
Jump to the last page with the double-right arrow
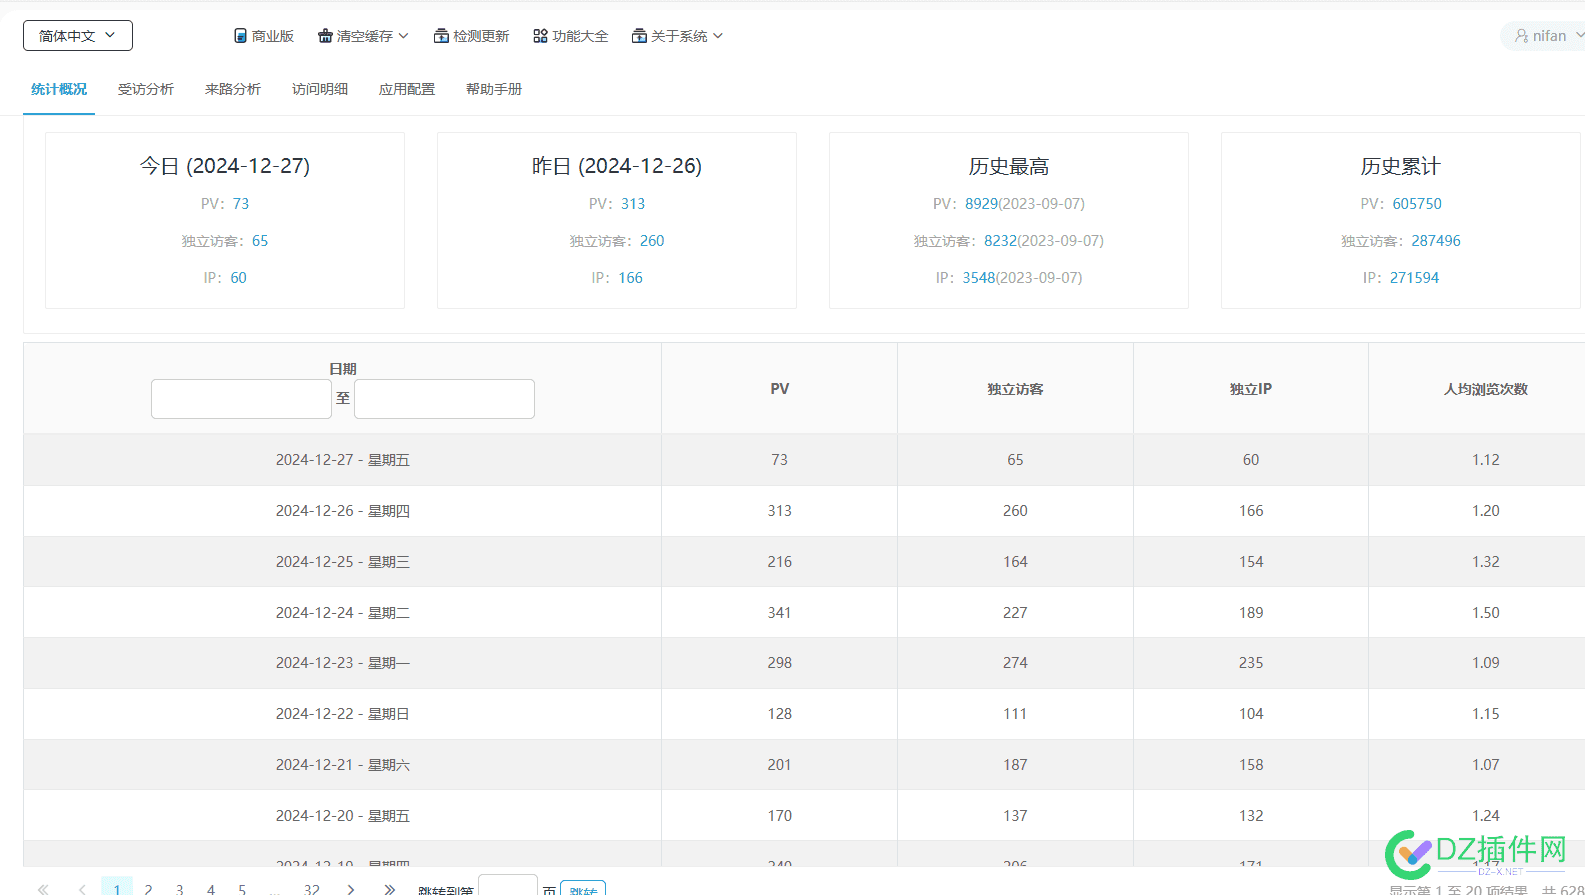[x=389, y=889]
